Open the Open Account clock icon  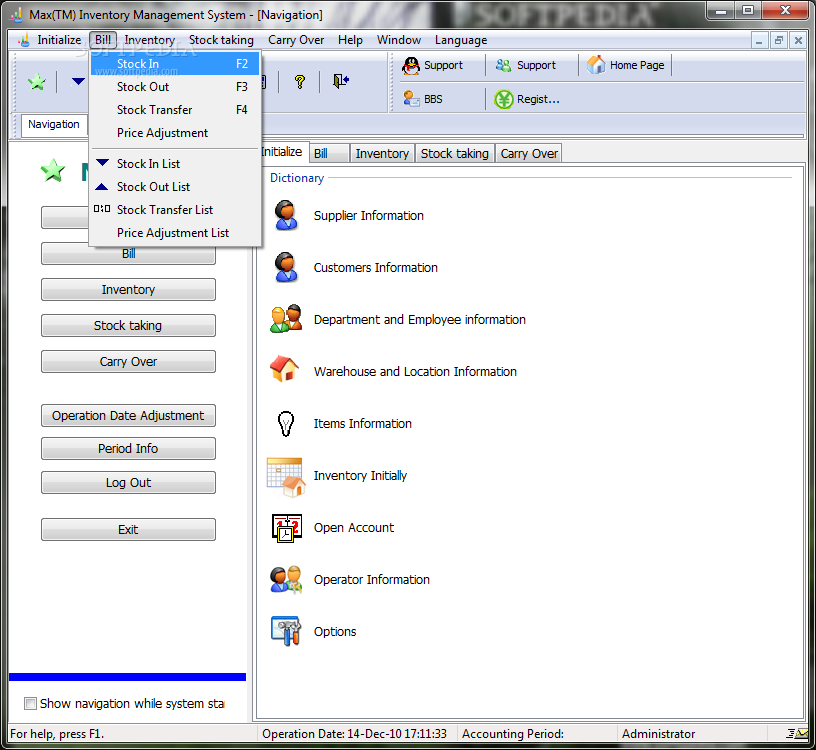coord(286,528)
